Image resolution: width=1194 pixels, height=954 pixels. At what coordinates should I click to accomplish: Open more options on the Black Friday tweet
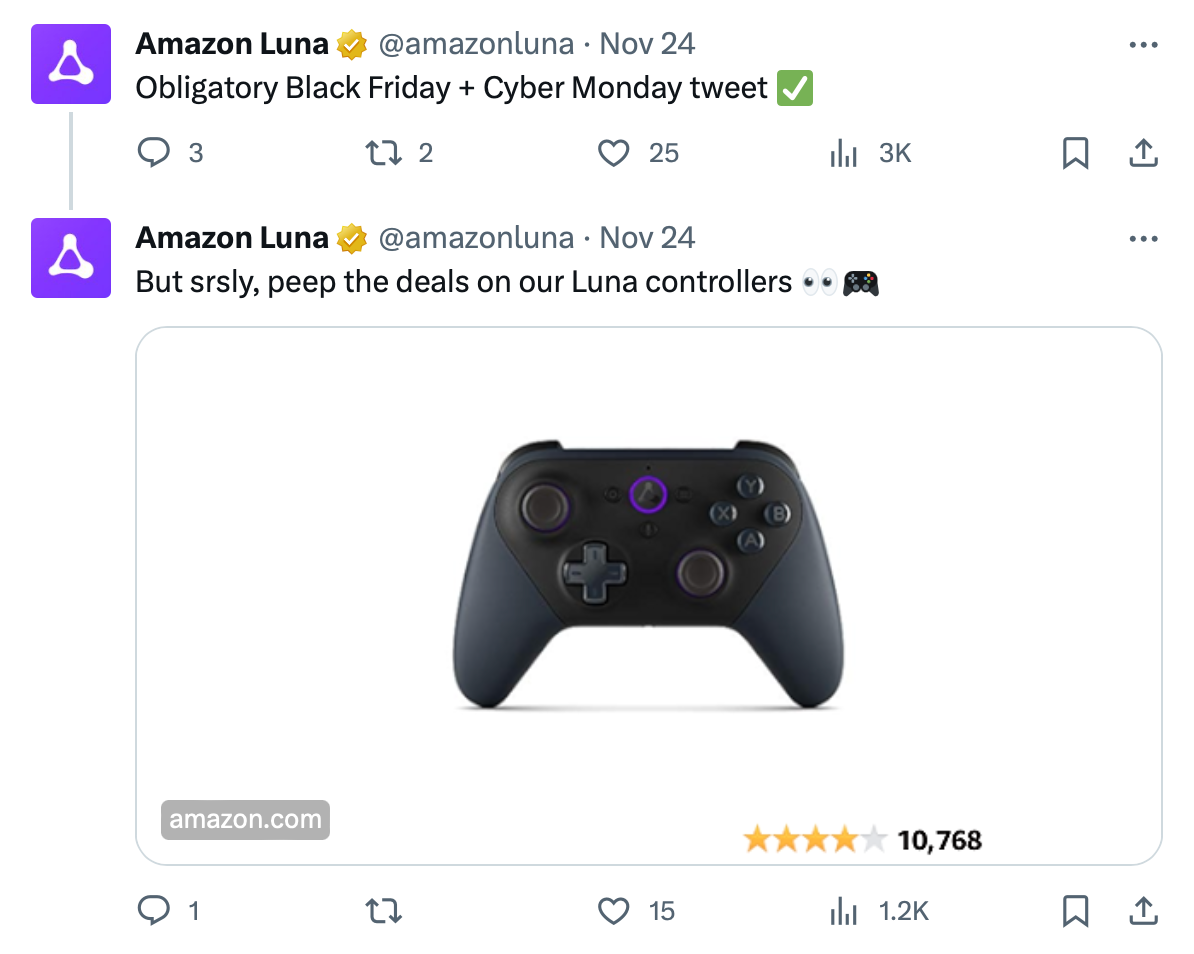point(1143,45)
